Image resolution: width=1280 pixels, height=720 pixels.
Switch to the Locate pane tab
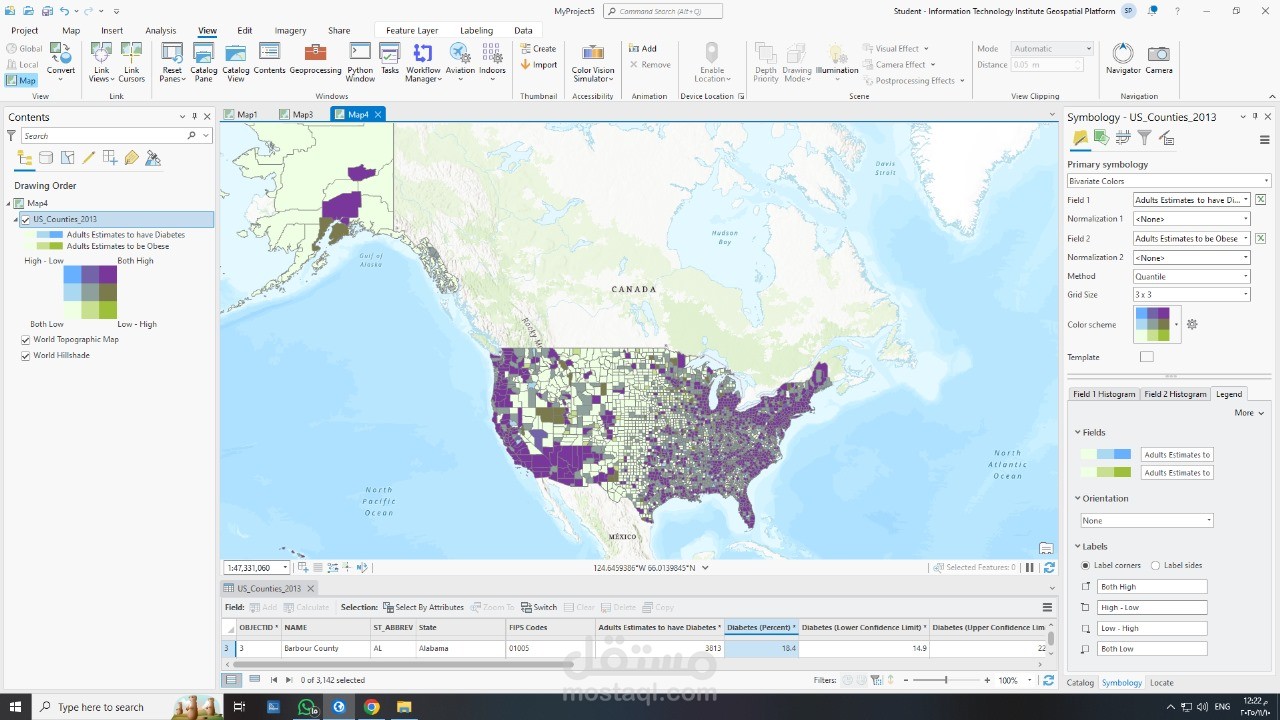point(1161,682)
